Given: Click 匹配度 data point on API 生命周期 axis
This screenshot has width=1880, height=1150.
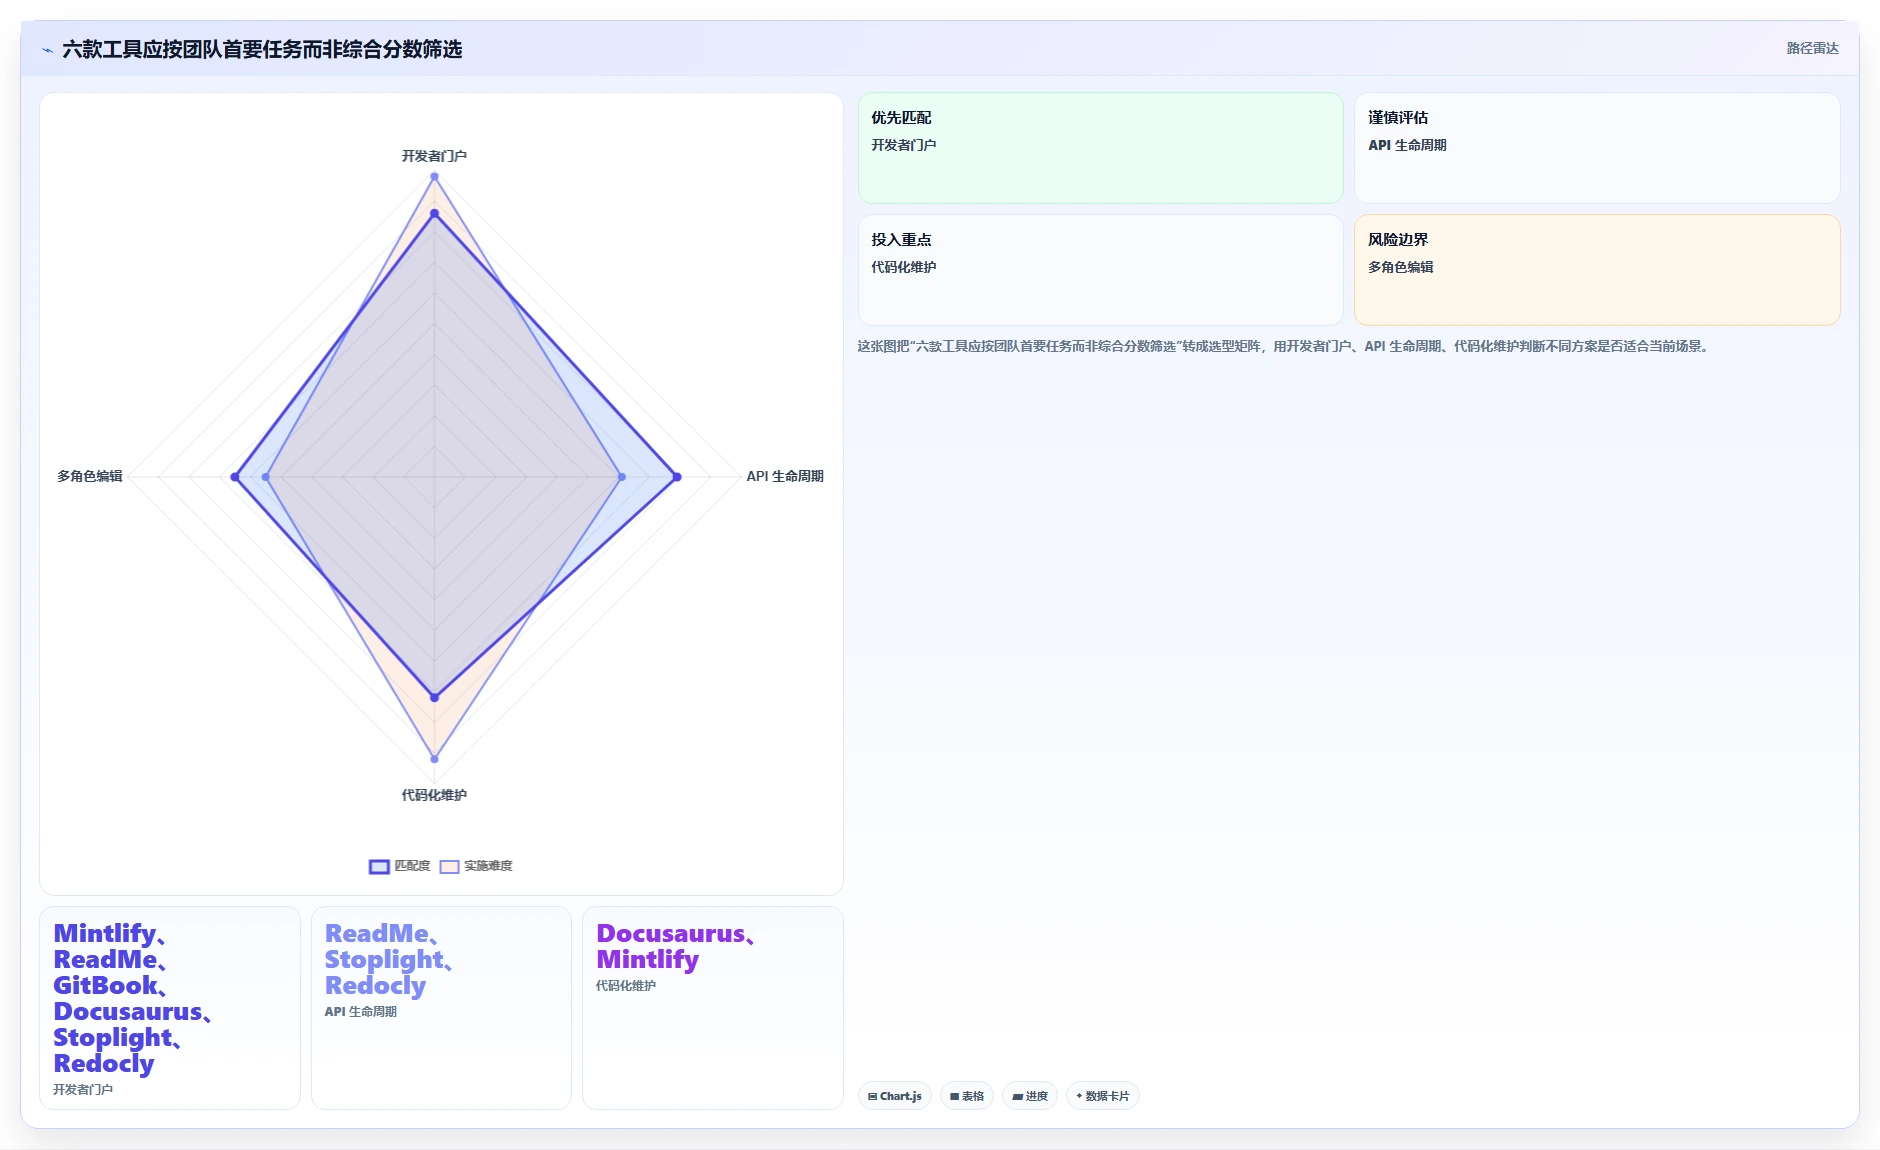Looking at the screenshot, I should (677, 477).
